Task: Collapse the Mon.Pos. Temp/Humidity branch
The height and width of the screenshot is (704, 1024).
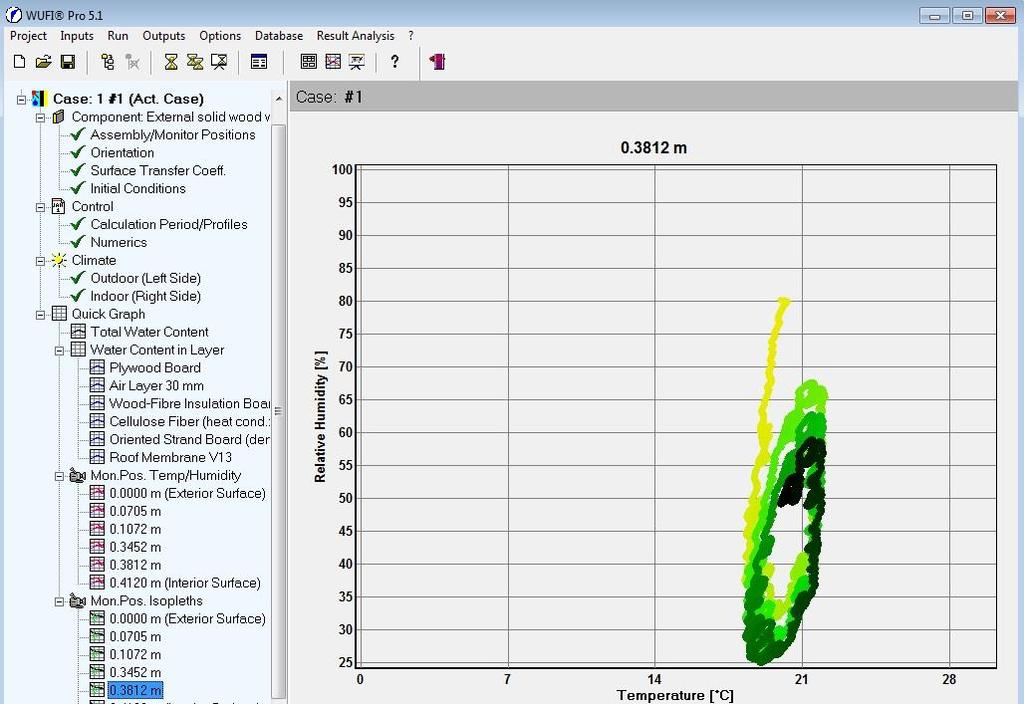Action: 59,476
